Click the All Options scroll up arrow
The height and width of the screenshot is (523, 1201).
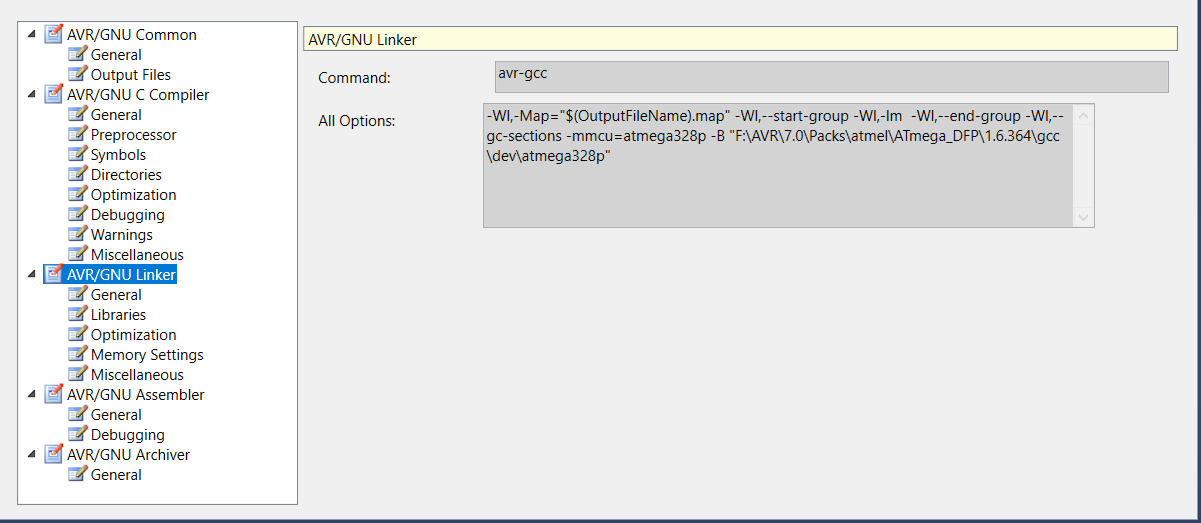pos(1084,116)
